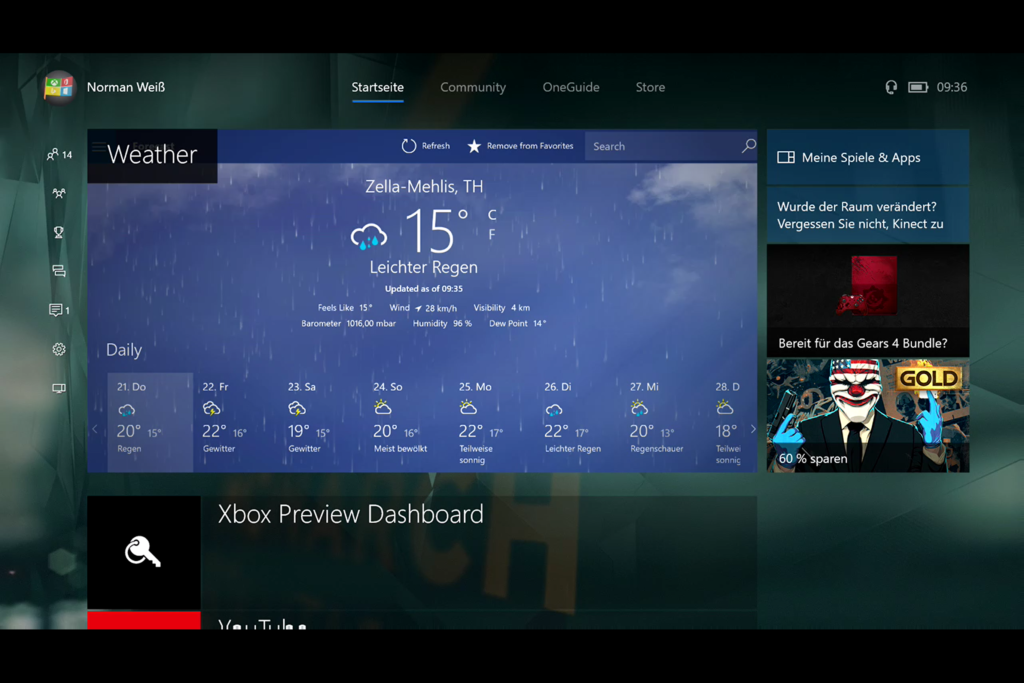Screen dimensions: 1024x683
Task: Select the Party icon in the sidebar
Action: click(57, 193)
